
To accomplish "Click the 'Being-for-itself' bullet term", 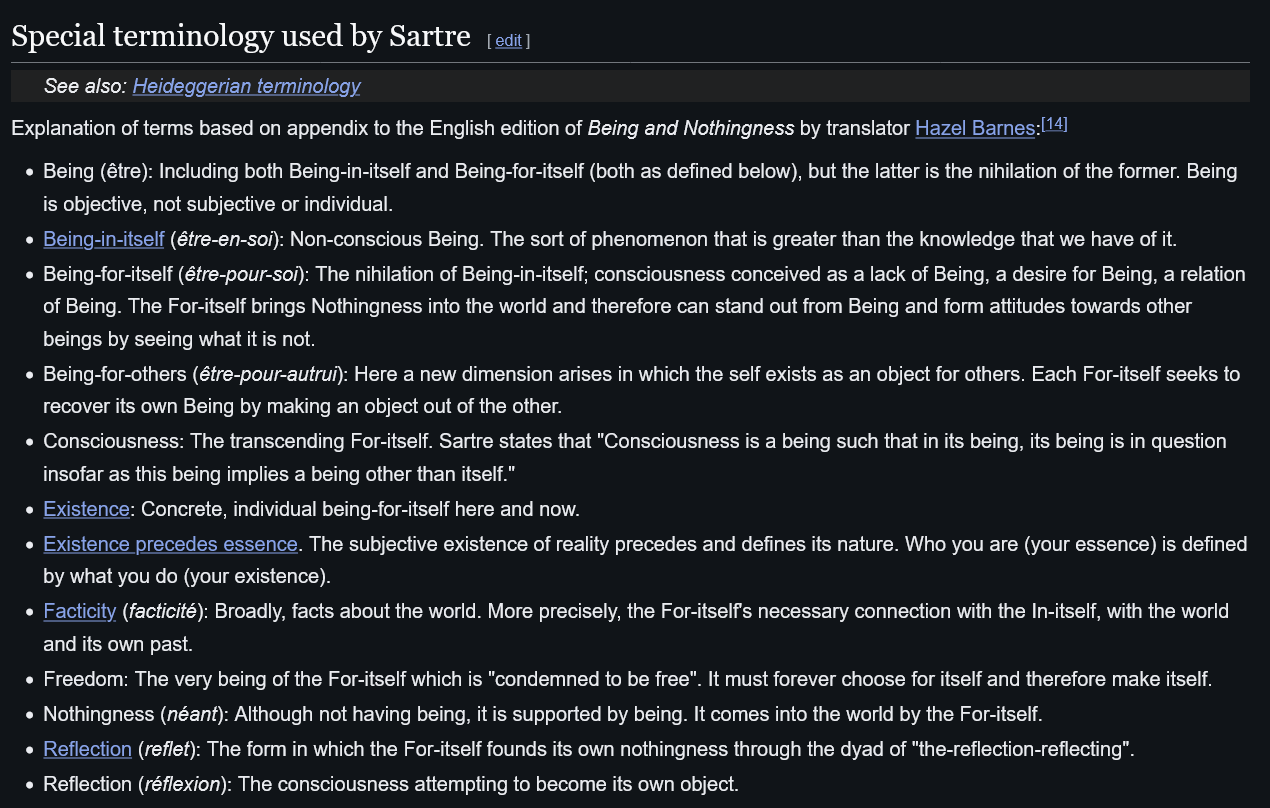I will 108,274.
